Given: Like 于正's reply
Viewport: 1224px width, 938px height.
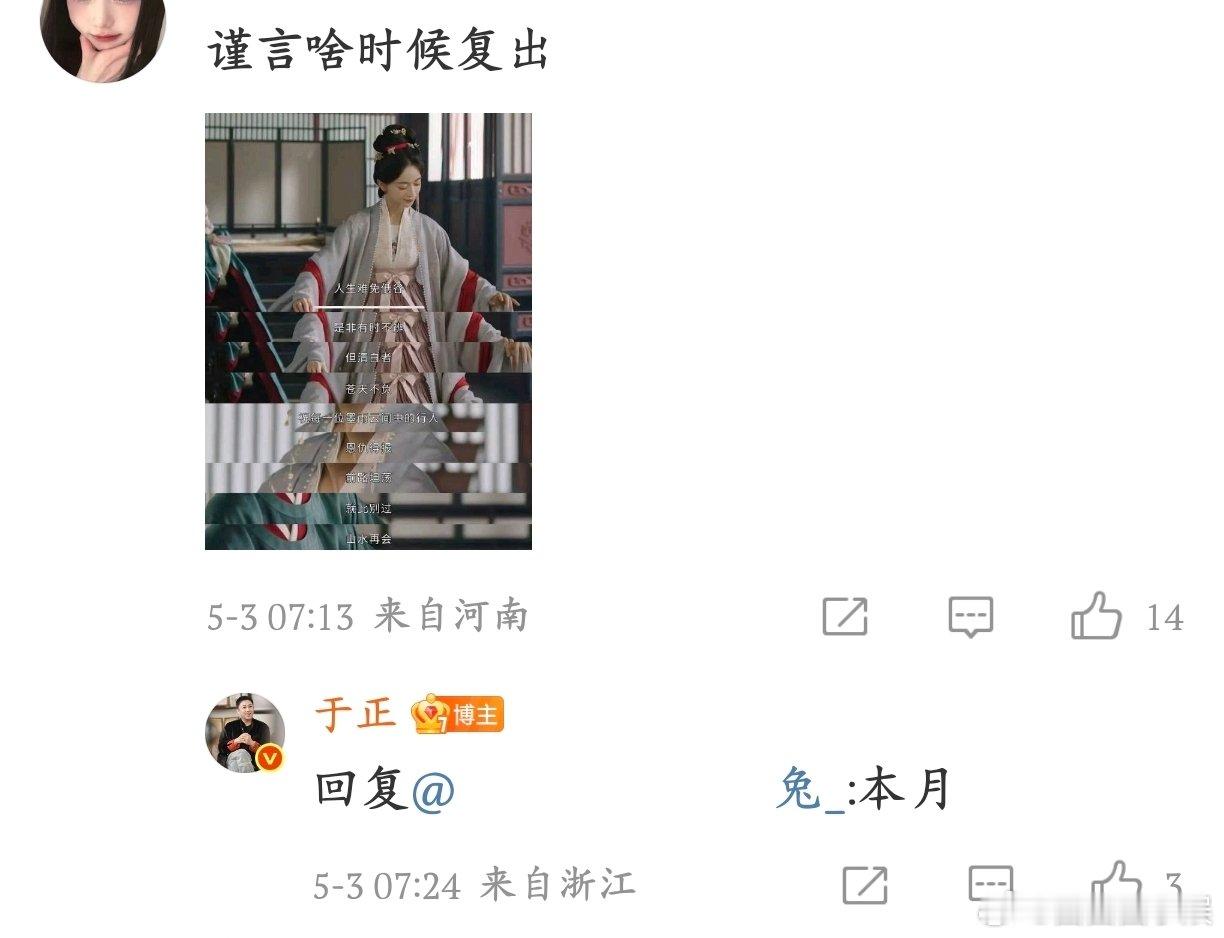Looking at the screenshot, I should pyautogui.click(x=1116, y=883).
